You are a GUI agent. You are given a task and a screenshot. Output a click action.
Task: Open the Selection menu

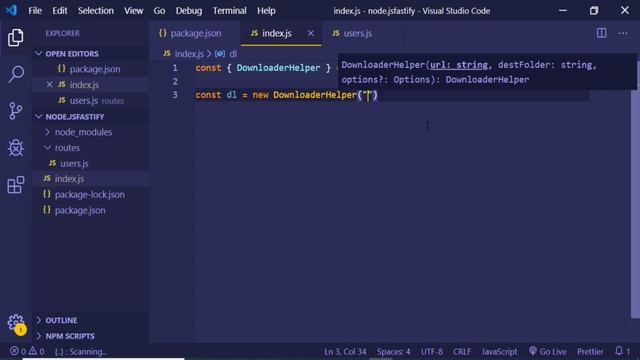point(96,11)
